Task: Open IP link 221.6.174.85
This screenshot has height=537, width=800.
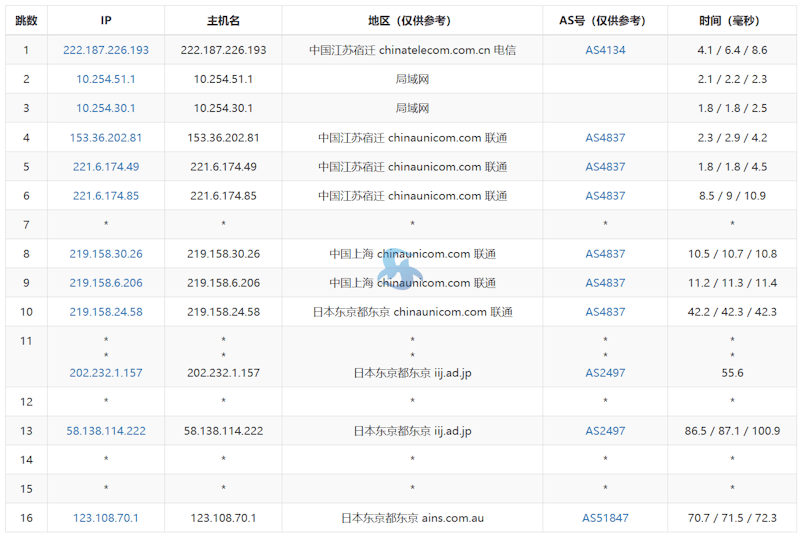Action: [106, 196]
